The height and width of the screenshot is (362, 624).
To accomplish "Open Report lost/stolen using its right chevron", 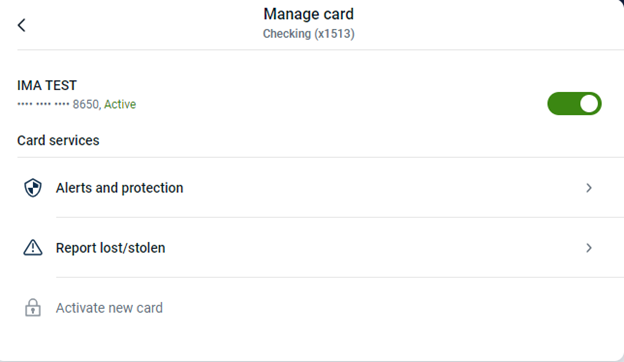I will point(589,248).
